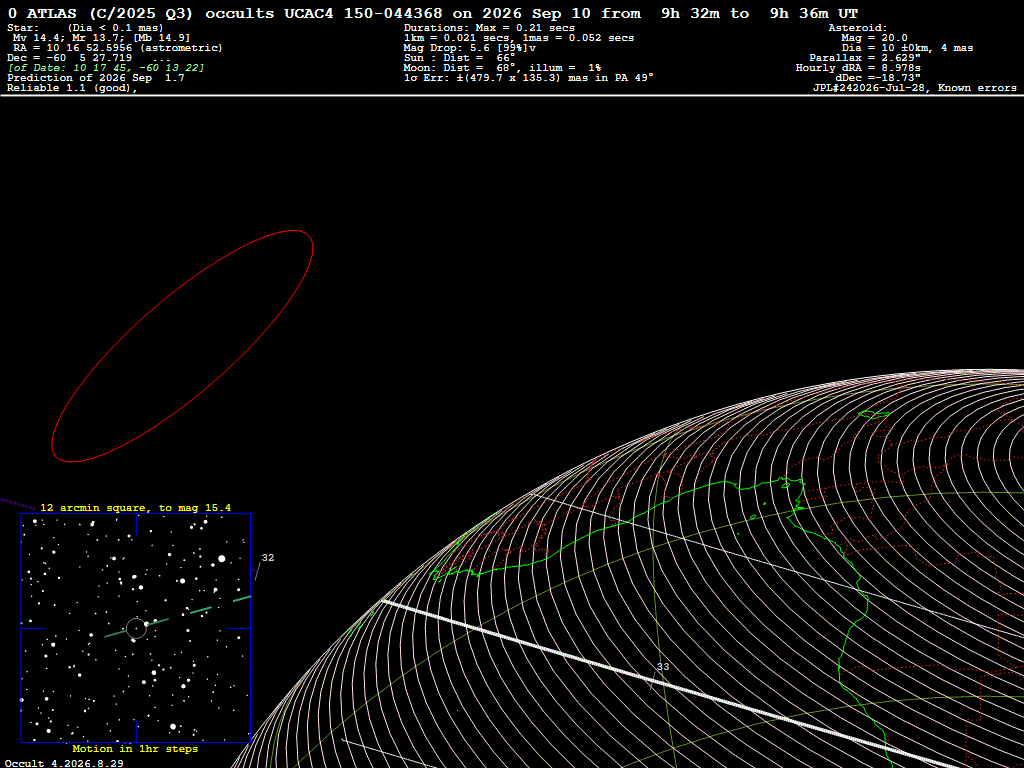Click the brightest star in finder chart
The width and height of the screenshot is (1024, 768).
pos(222,558)
